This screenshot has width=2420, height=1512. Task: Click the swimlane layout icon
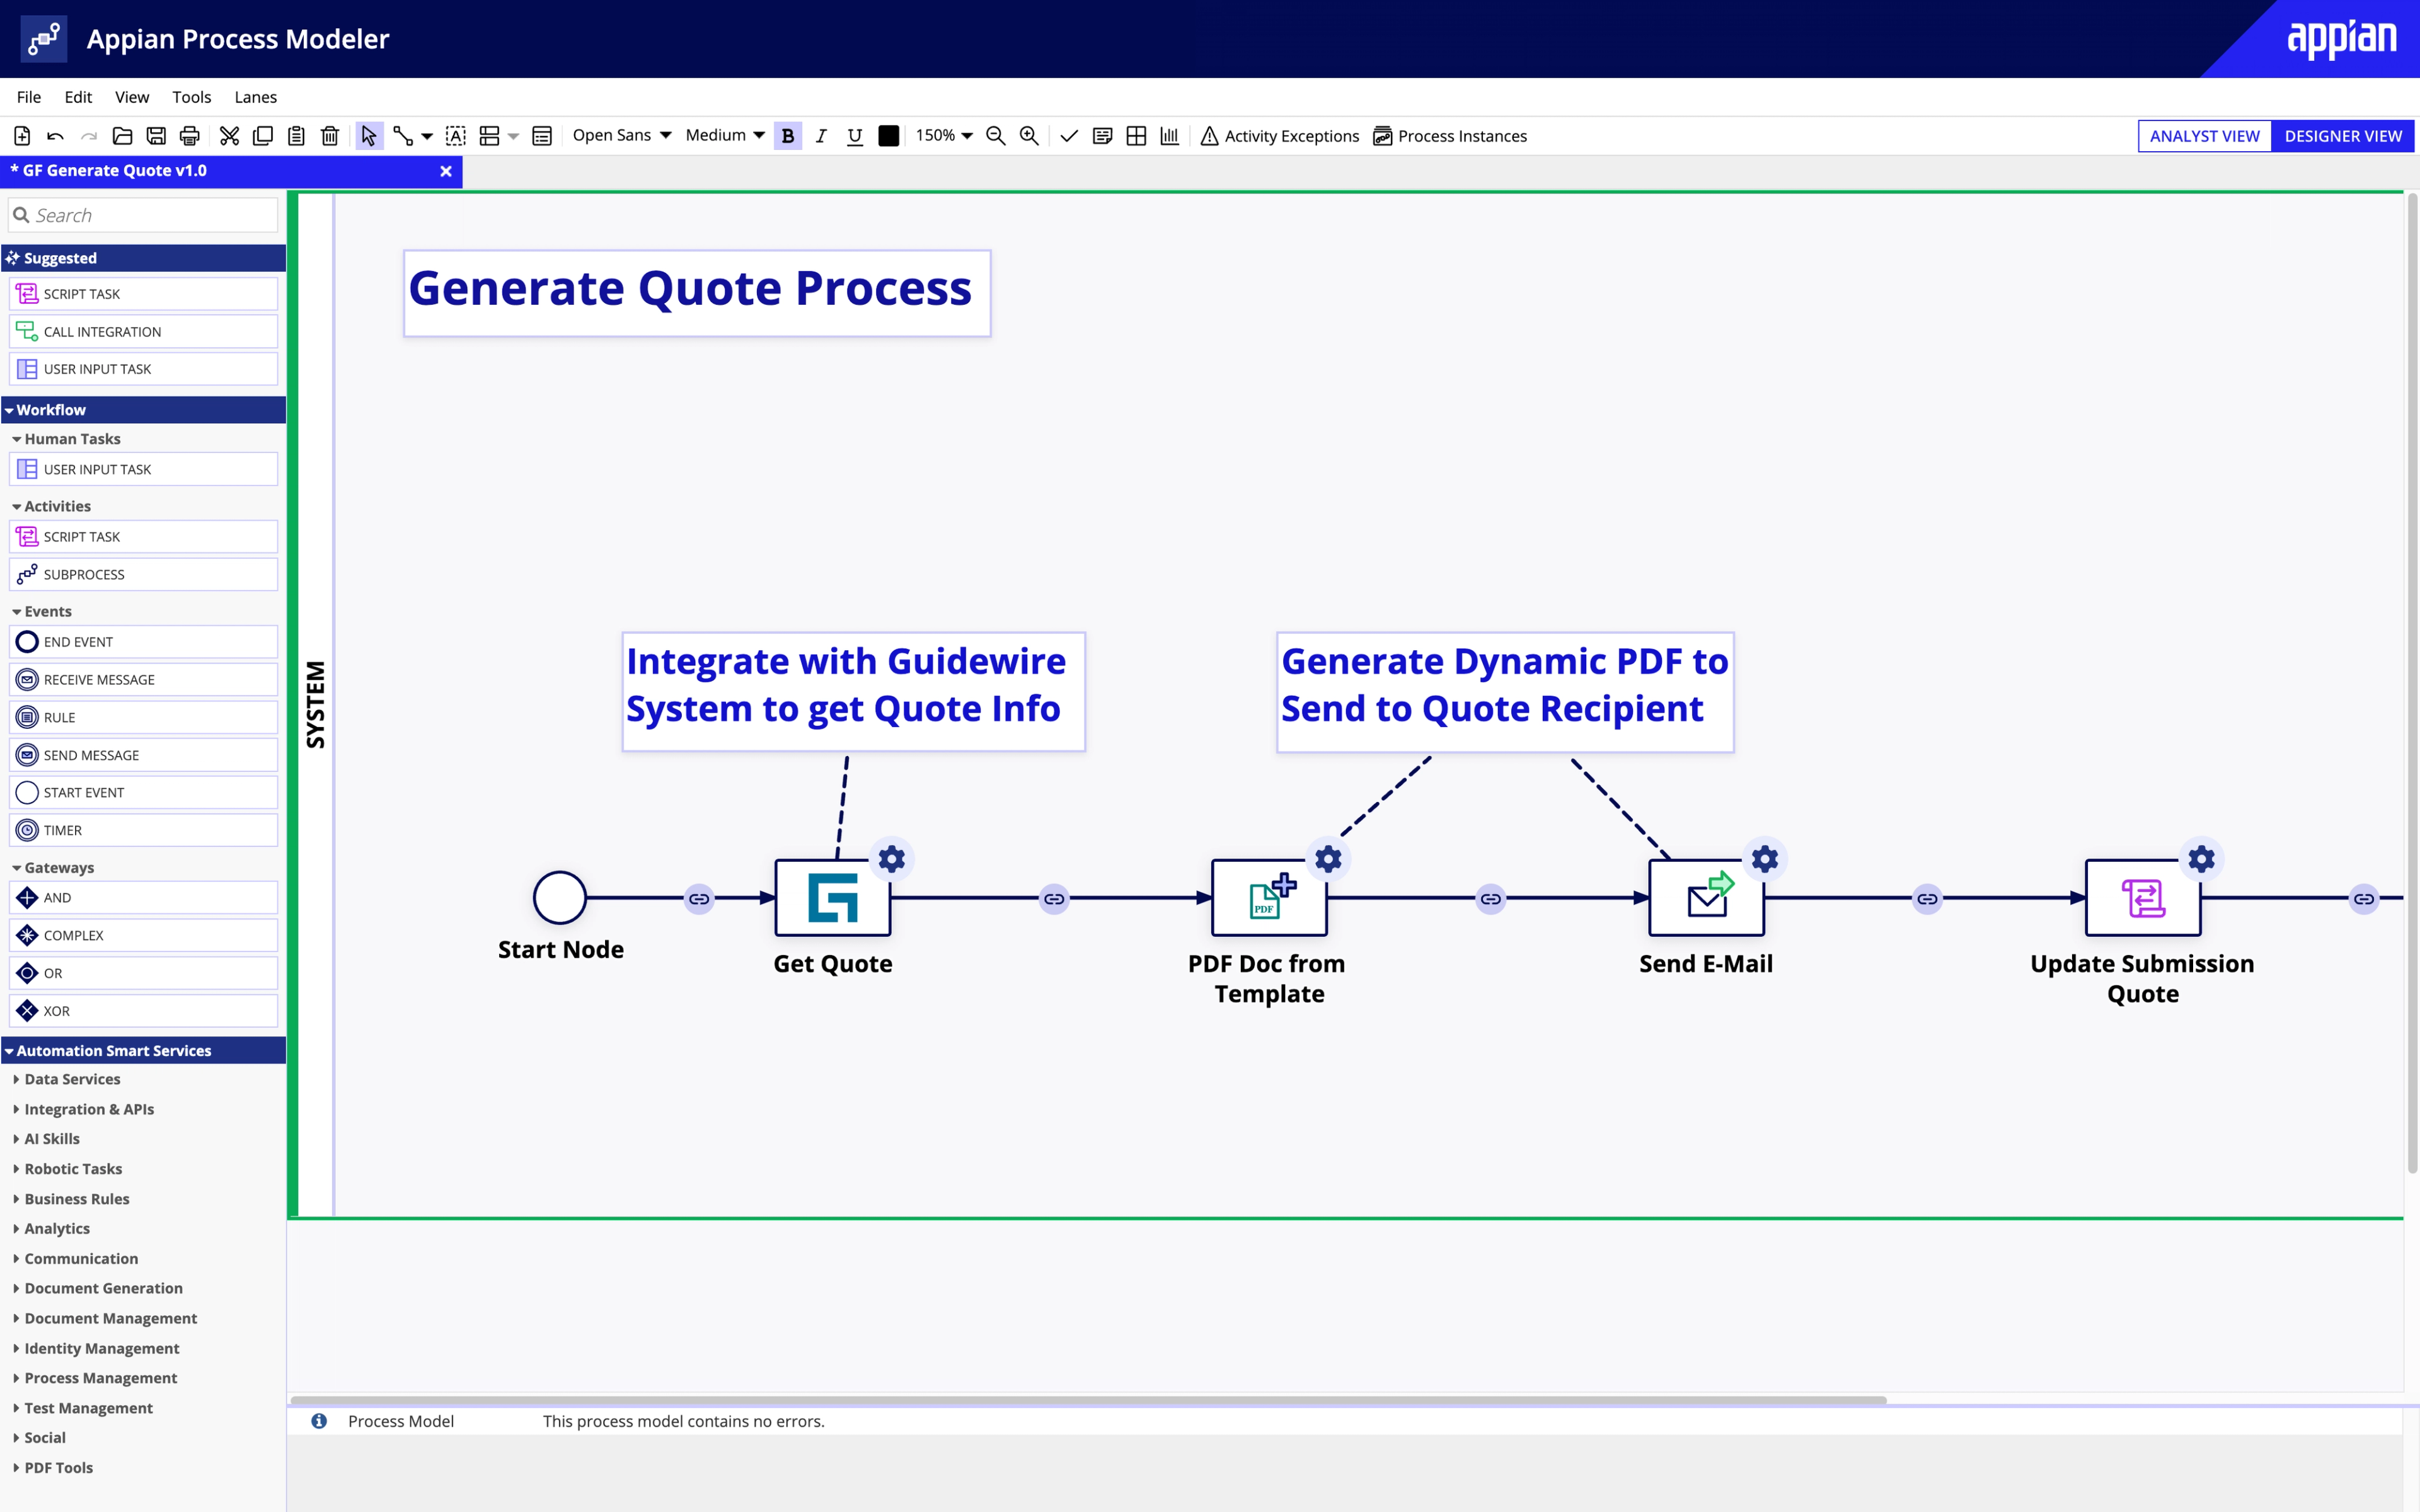click(x=489, y=136)
